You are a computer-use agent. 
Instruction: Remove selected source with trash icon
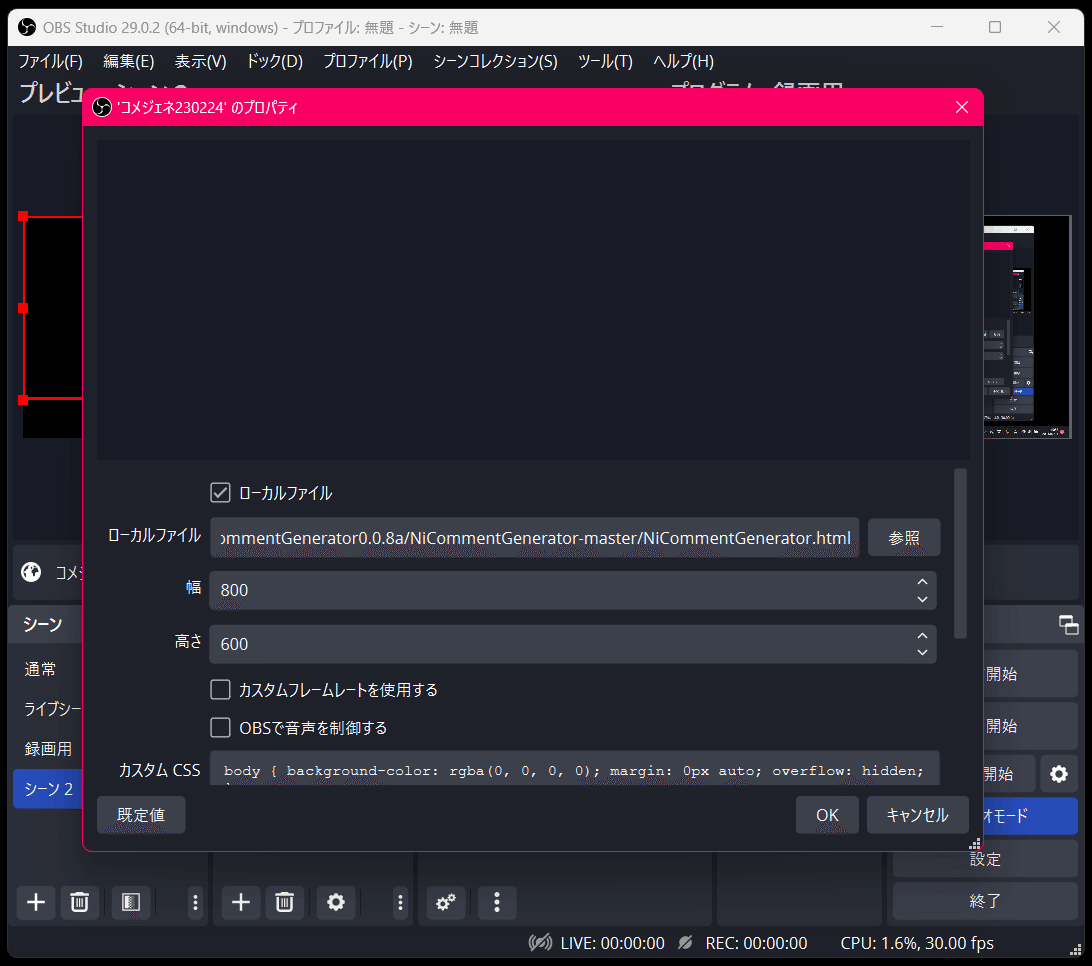pyautogui.click(x=284, y=903)
